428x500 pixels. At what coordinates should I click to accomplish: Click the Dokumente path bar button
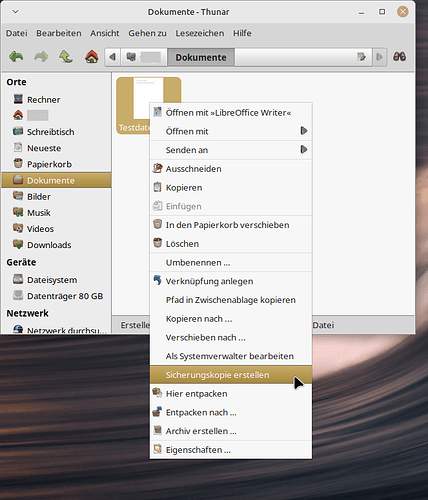201,57
